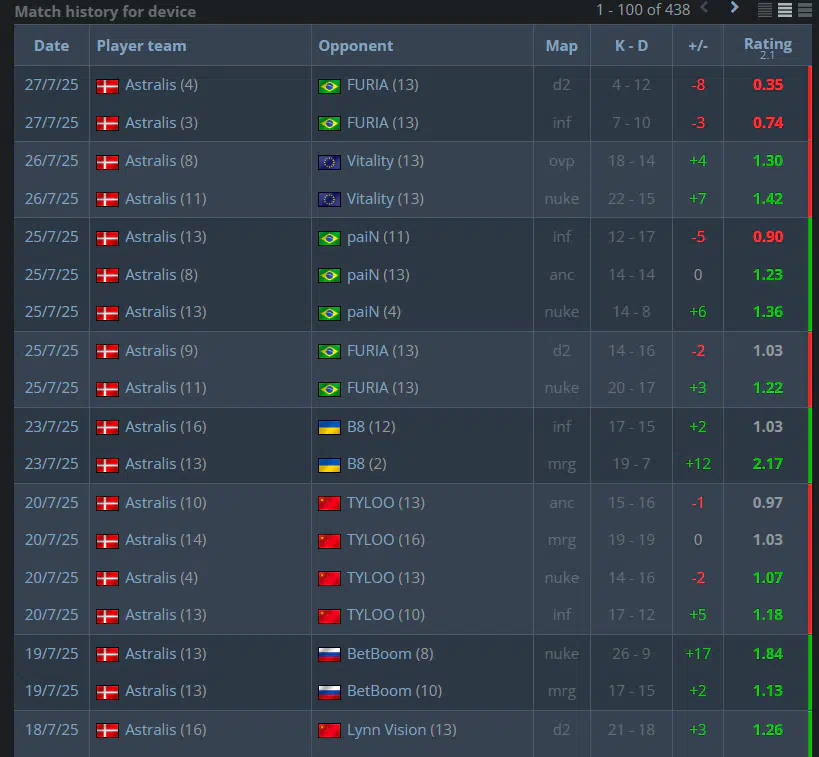This screenshot has height=757, width=819.
Task: Click Denmark flag beside Astralis (10)
Action: (x=107, y=504)
